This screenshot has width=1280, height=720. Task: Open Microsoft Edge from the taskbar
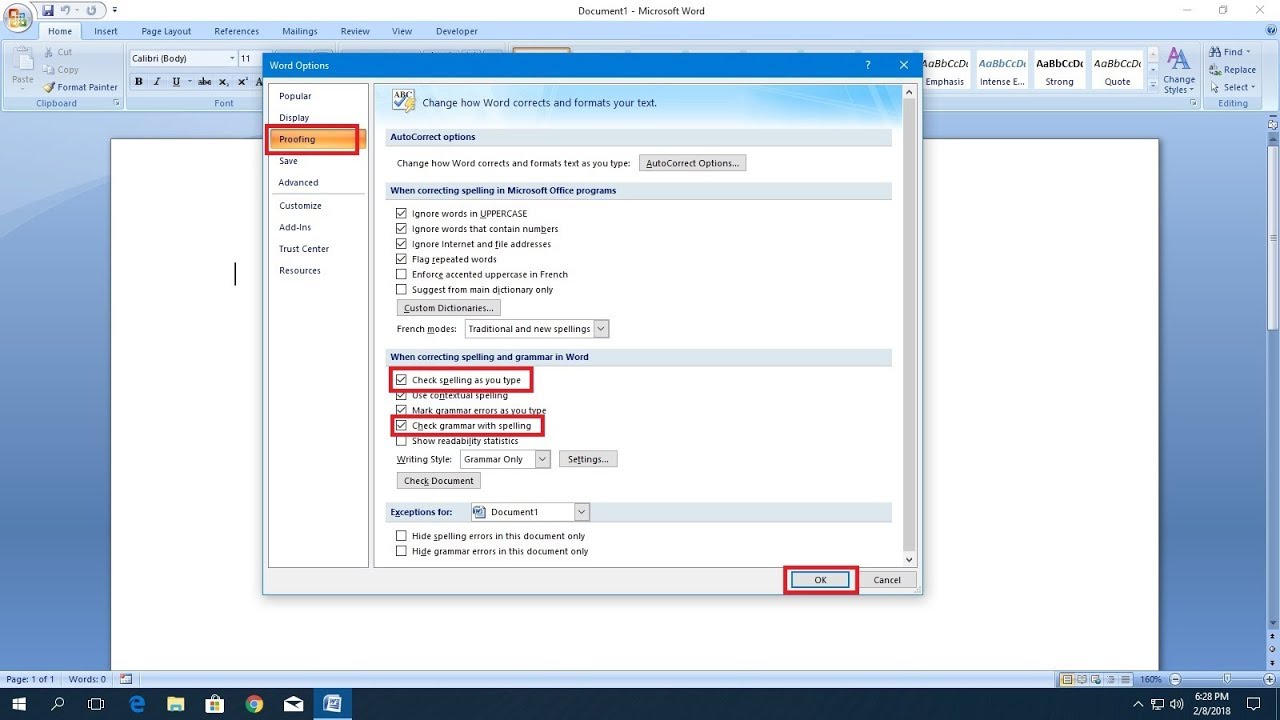pyautogui.click(x=138, y=704)
